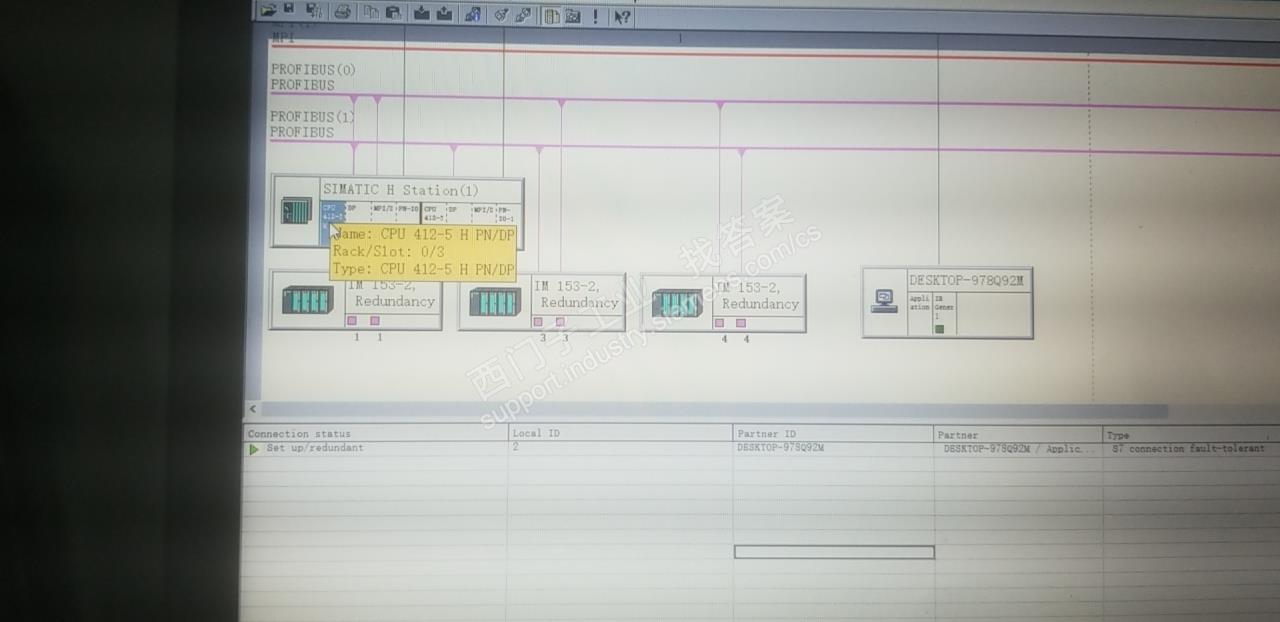Click the Application slot in DESKTOP-978Q92M station
This screenshot has width=1280, height=622.
(x=920, y=312)
